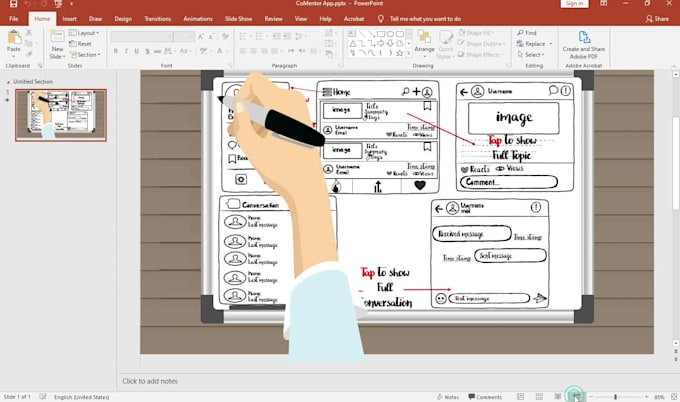Select the Oval shape in gallery
This screenshot has height=402, width=680.
pos(390,34)
